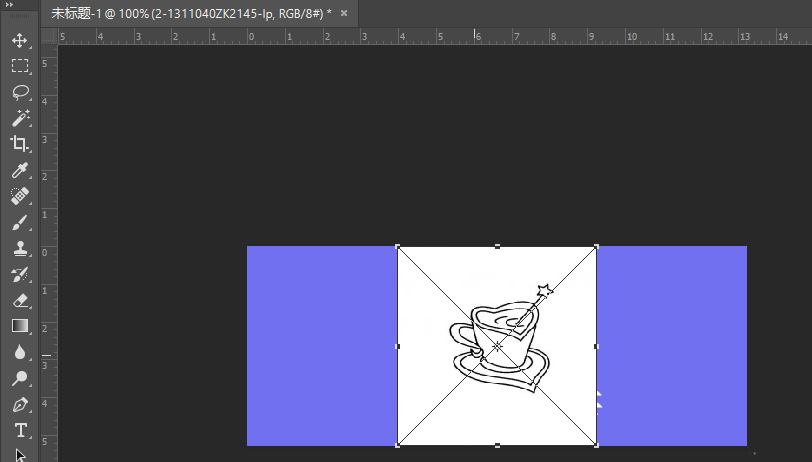
Task: Activate the Horizontal Type tool
Action: click(20, 430)
